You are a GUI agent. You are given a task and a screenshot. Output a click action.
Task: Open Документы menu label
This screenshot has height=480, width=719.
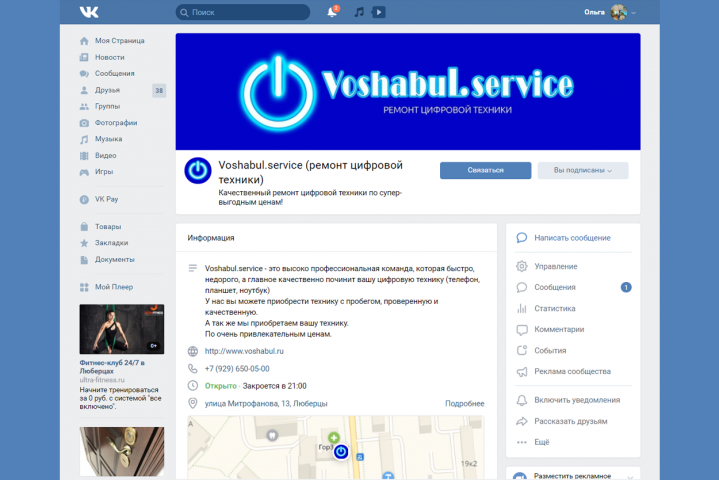(115, 259)
